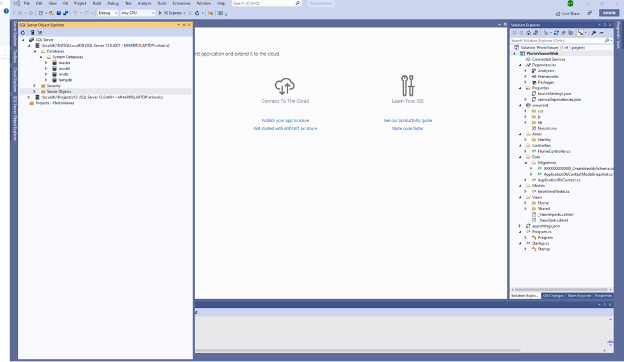Click the Visual Studio logo icon in title bar
The height and width of the screenshot is (362, 624).
[x=17, y=3]
